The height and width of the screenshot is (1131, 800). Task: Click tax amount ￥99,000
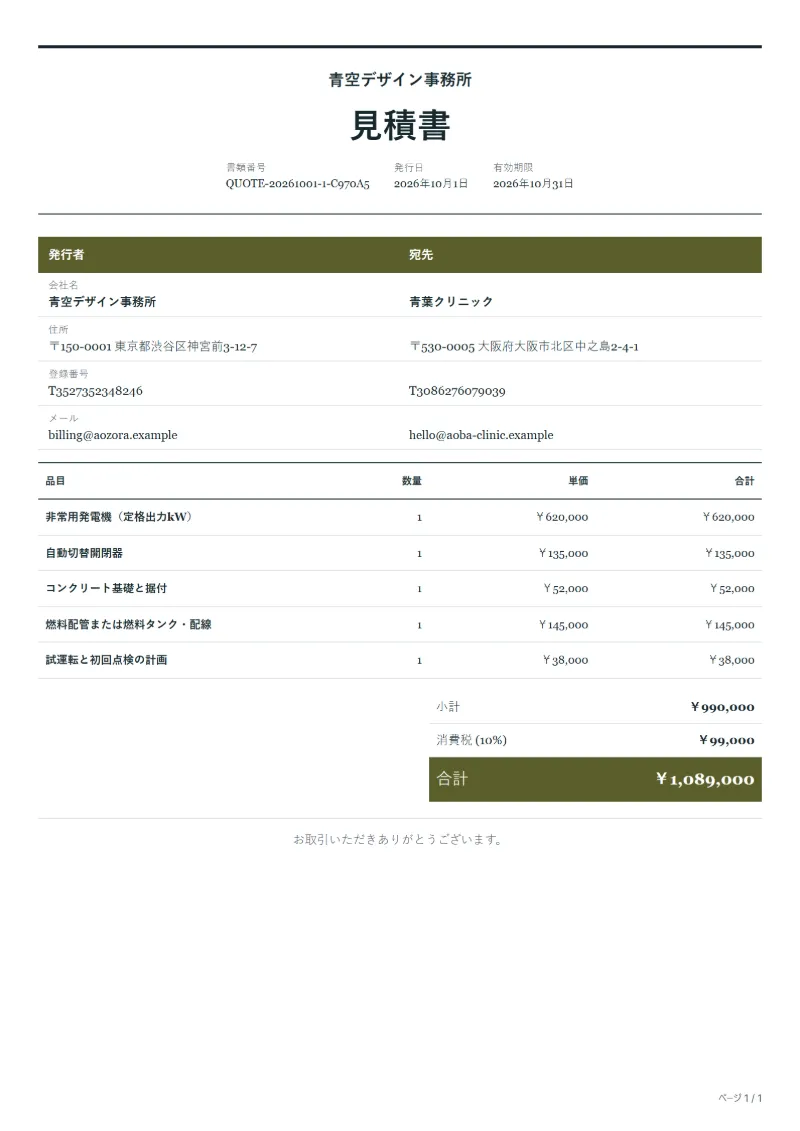pyautogui.click(x=726, y=740)
